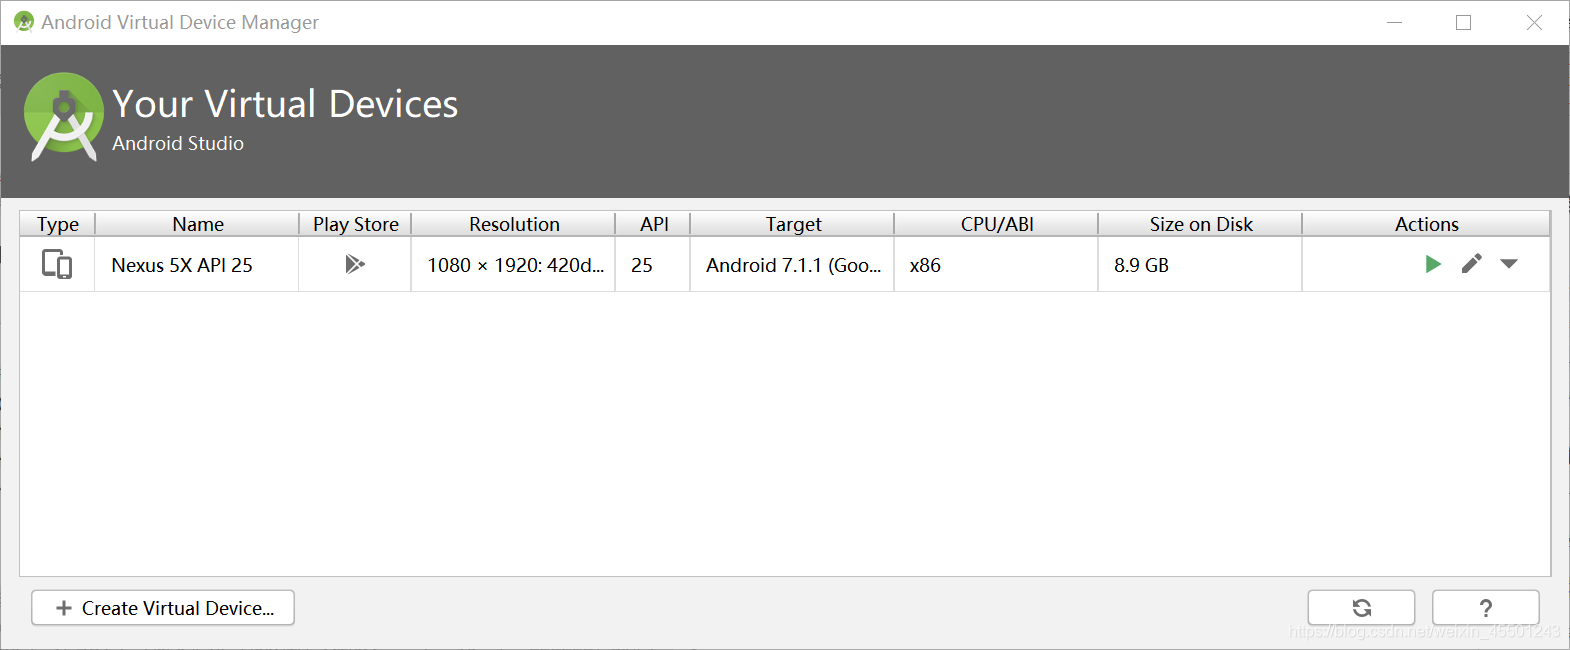Sort by the Play Store column header
Image resolution: width=1570 pixels, height=650 pixels.
355,224
